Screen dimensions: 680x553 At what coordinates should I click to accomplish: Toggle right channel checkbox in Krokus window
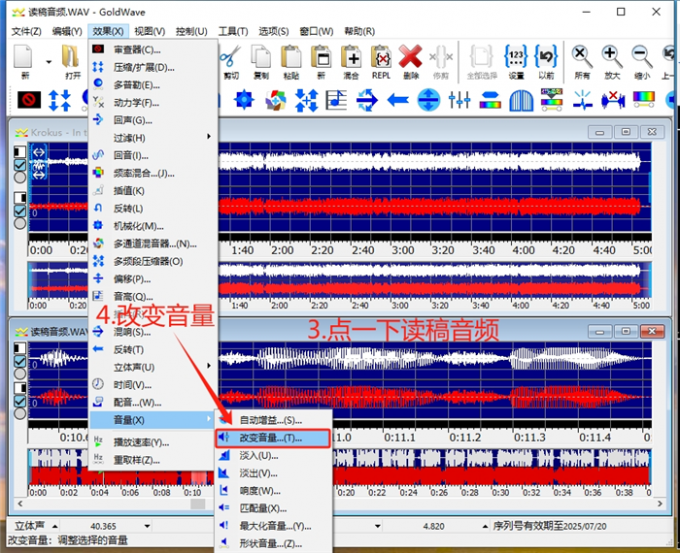[x=20, y=211]
